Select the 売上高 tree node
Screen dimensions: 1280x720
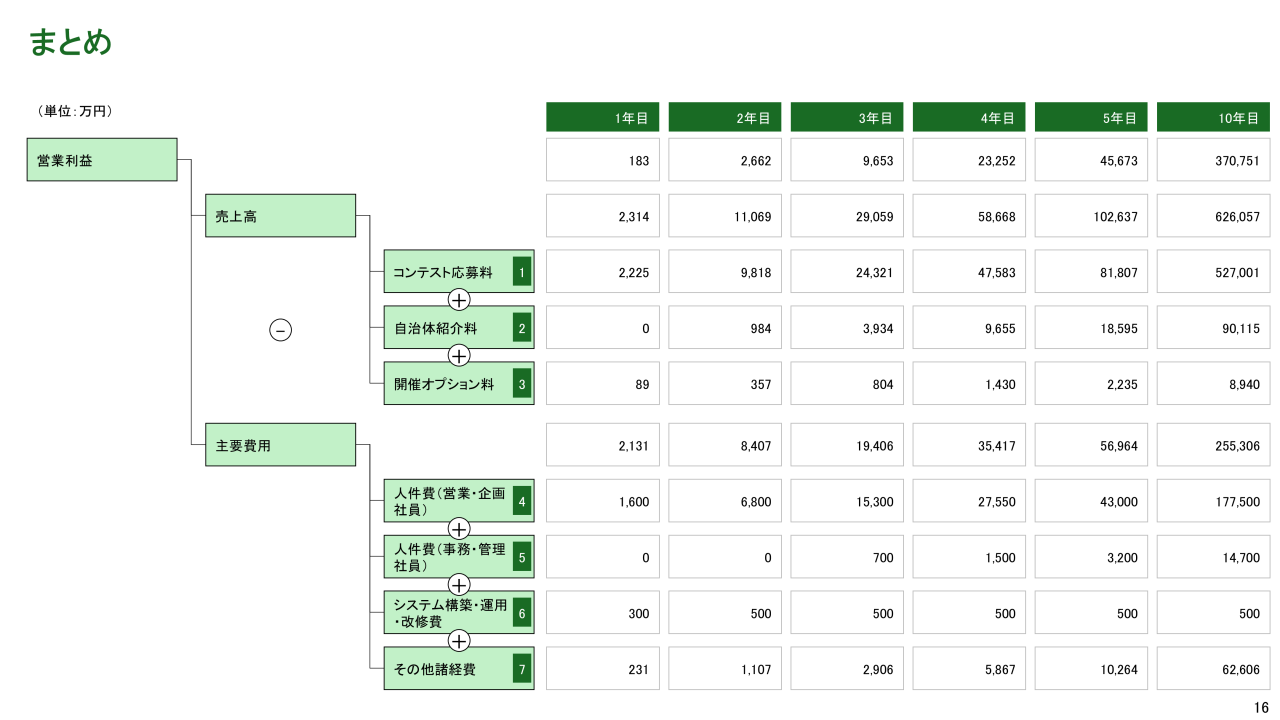[280, 216]
